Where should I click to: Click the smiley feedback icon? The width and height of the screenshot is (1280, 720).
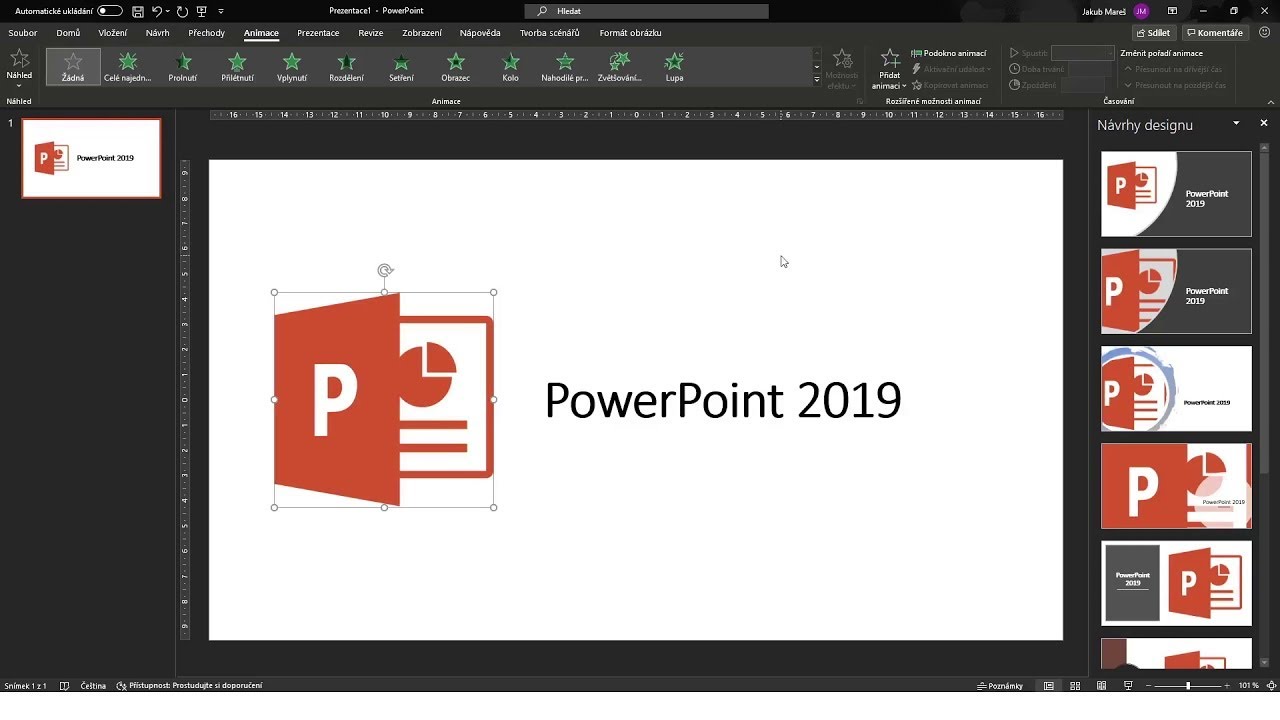(x=1264, y=33)
